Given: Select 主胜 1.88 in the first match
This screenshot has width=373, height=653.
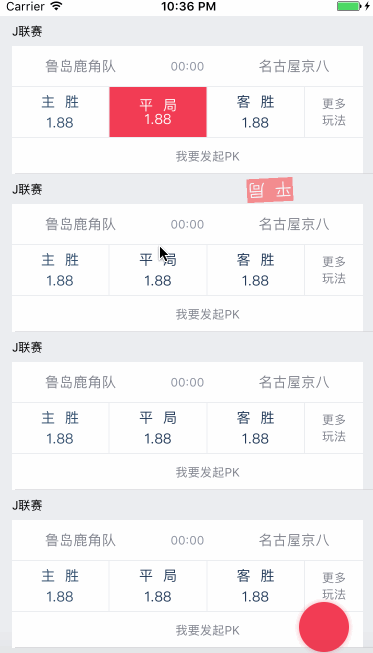Looking at the screenshot, I should [60, 112].
